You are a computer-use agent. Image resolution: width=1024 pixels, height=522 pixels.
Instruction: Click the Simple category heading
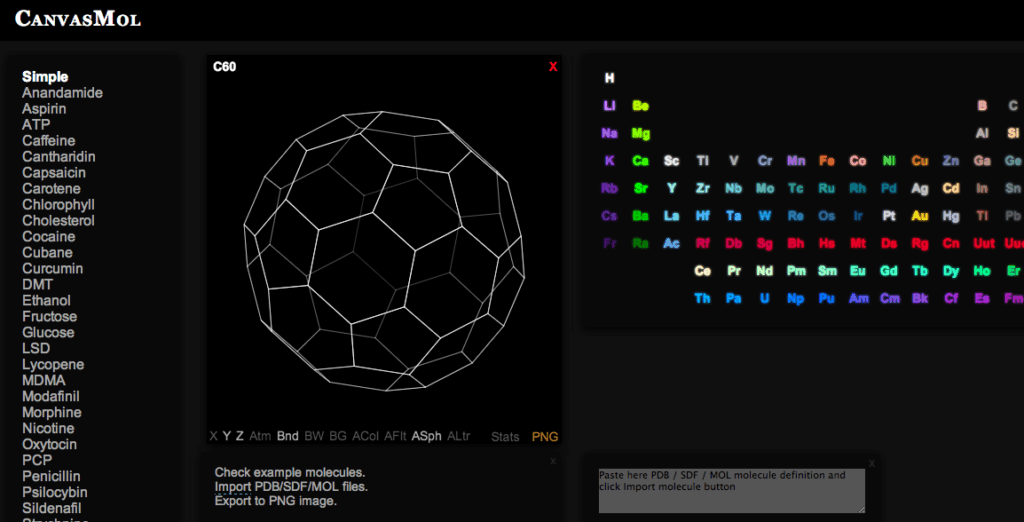coord(45,77)
